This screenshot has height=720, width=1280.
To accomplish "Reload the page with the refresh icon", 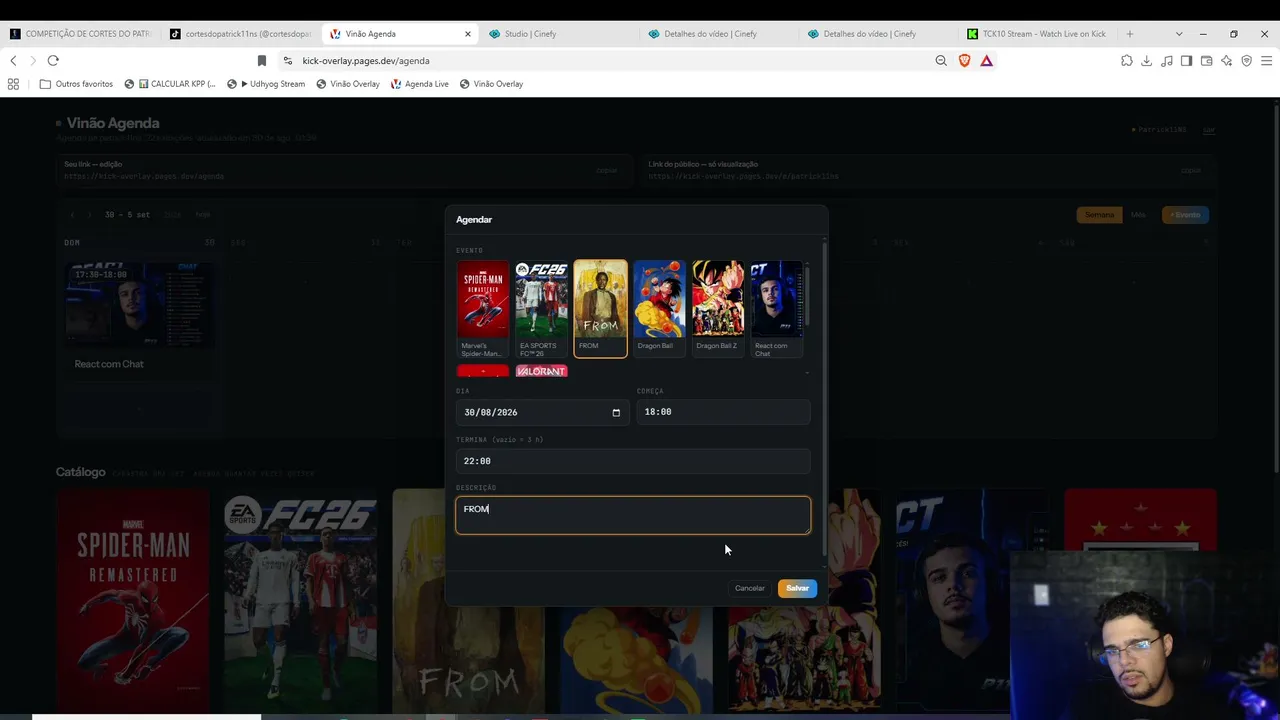I will [53, 61].
